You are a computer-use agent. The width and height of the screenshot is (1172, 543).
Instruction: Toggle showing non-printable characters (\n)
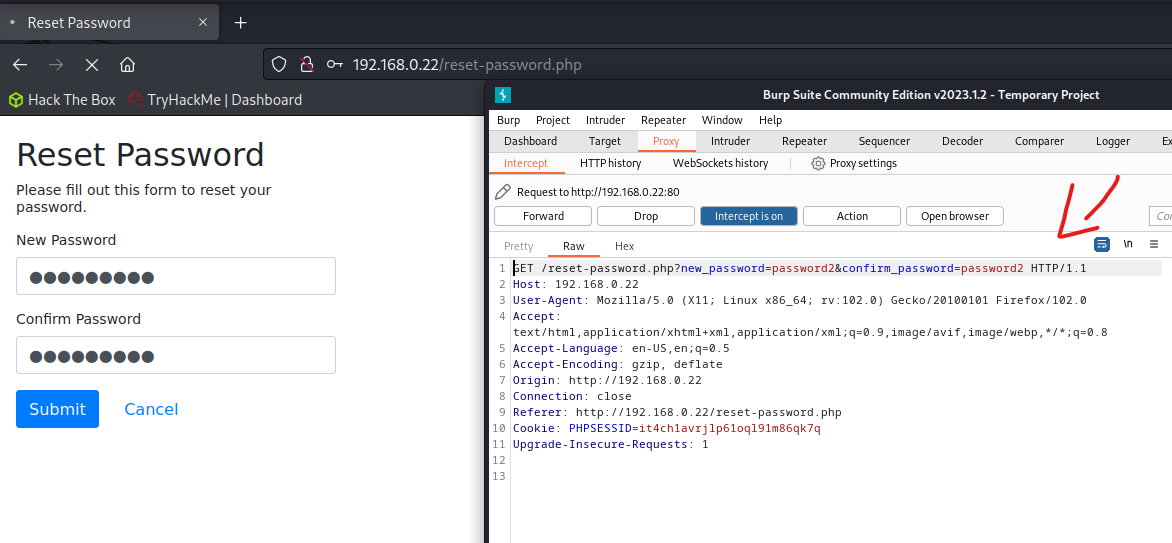(x=1128, y=244)
